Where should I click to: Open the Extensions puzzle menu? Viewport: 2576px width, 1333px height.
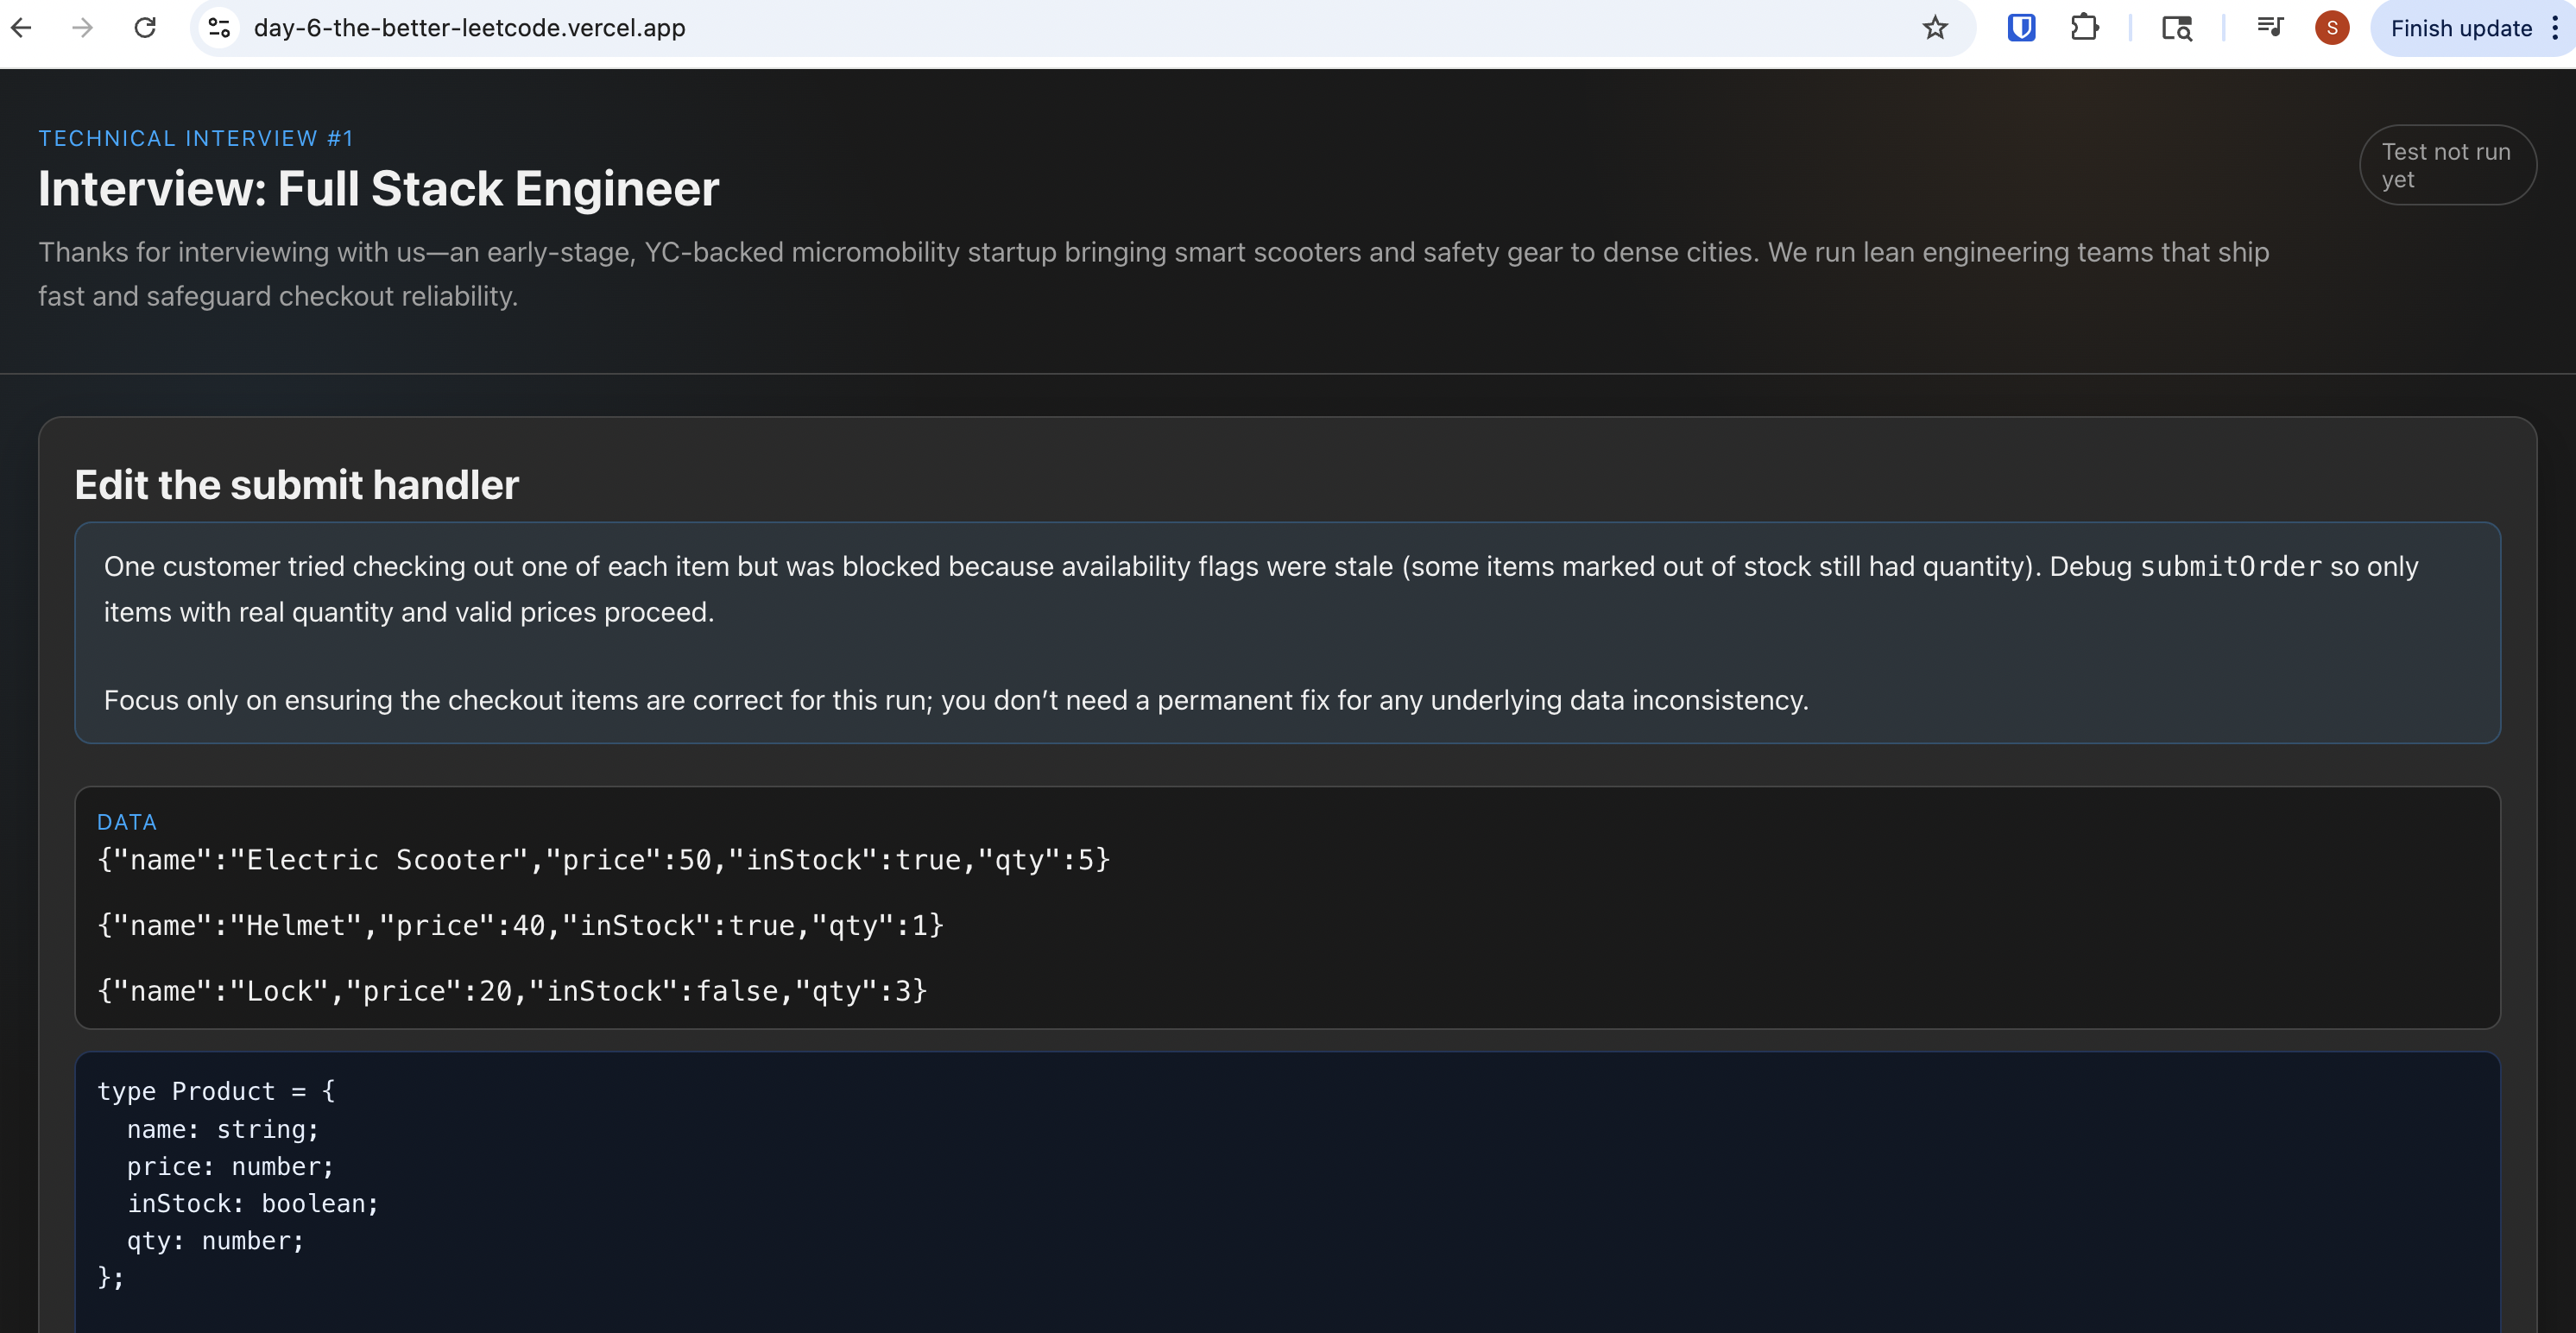click(2084, 28)
